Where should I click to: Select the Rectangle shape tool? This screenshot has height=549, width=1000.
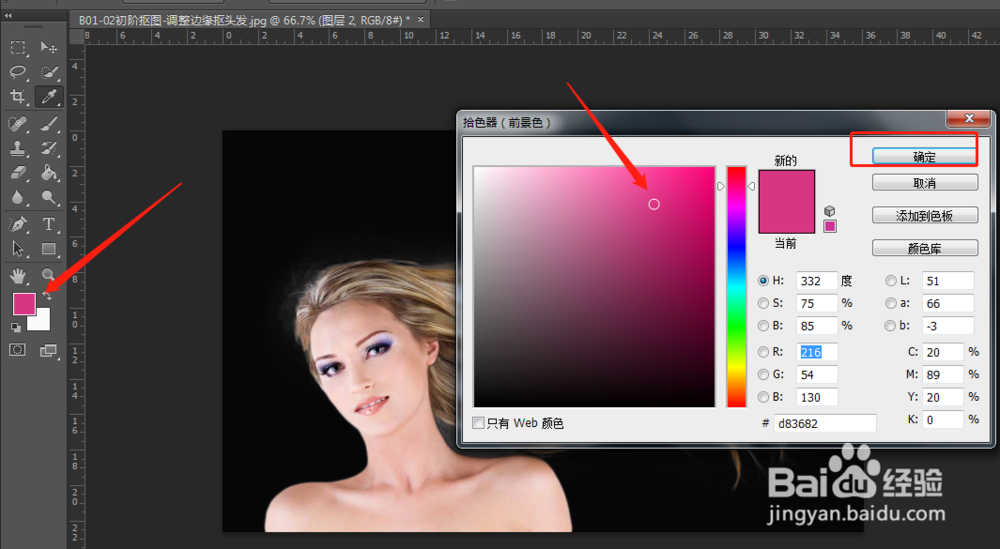(x=48, y=249)
